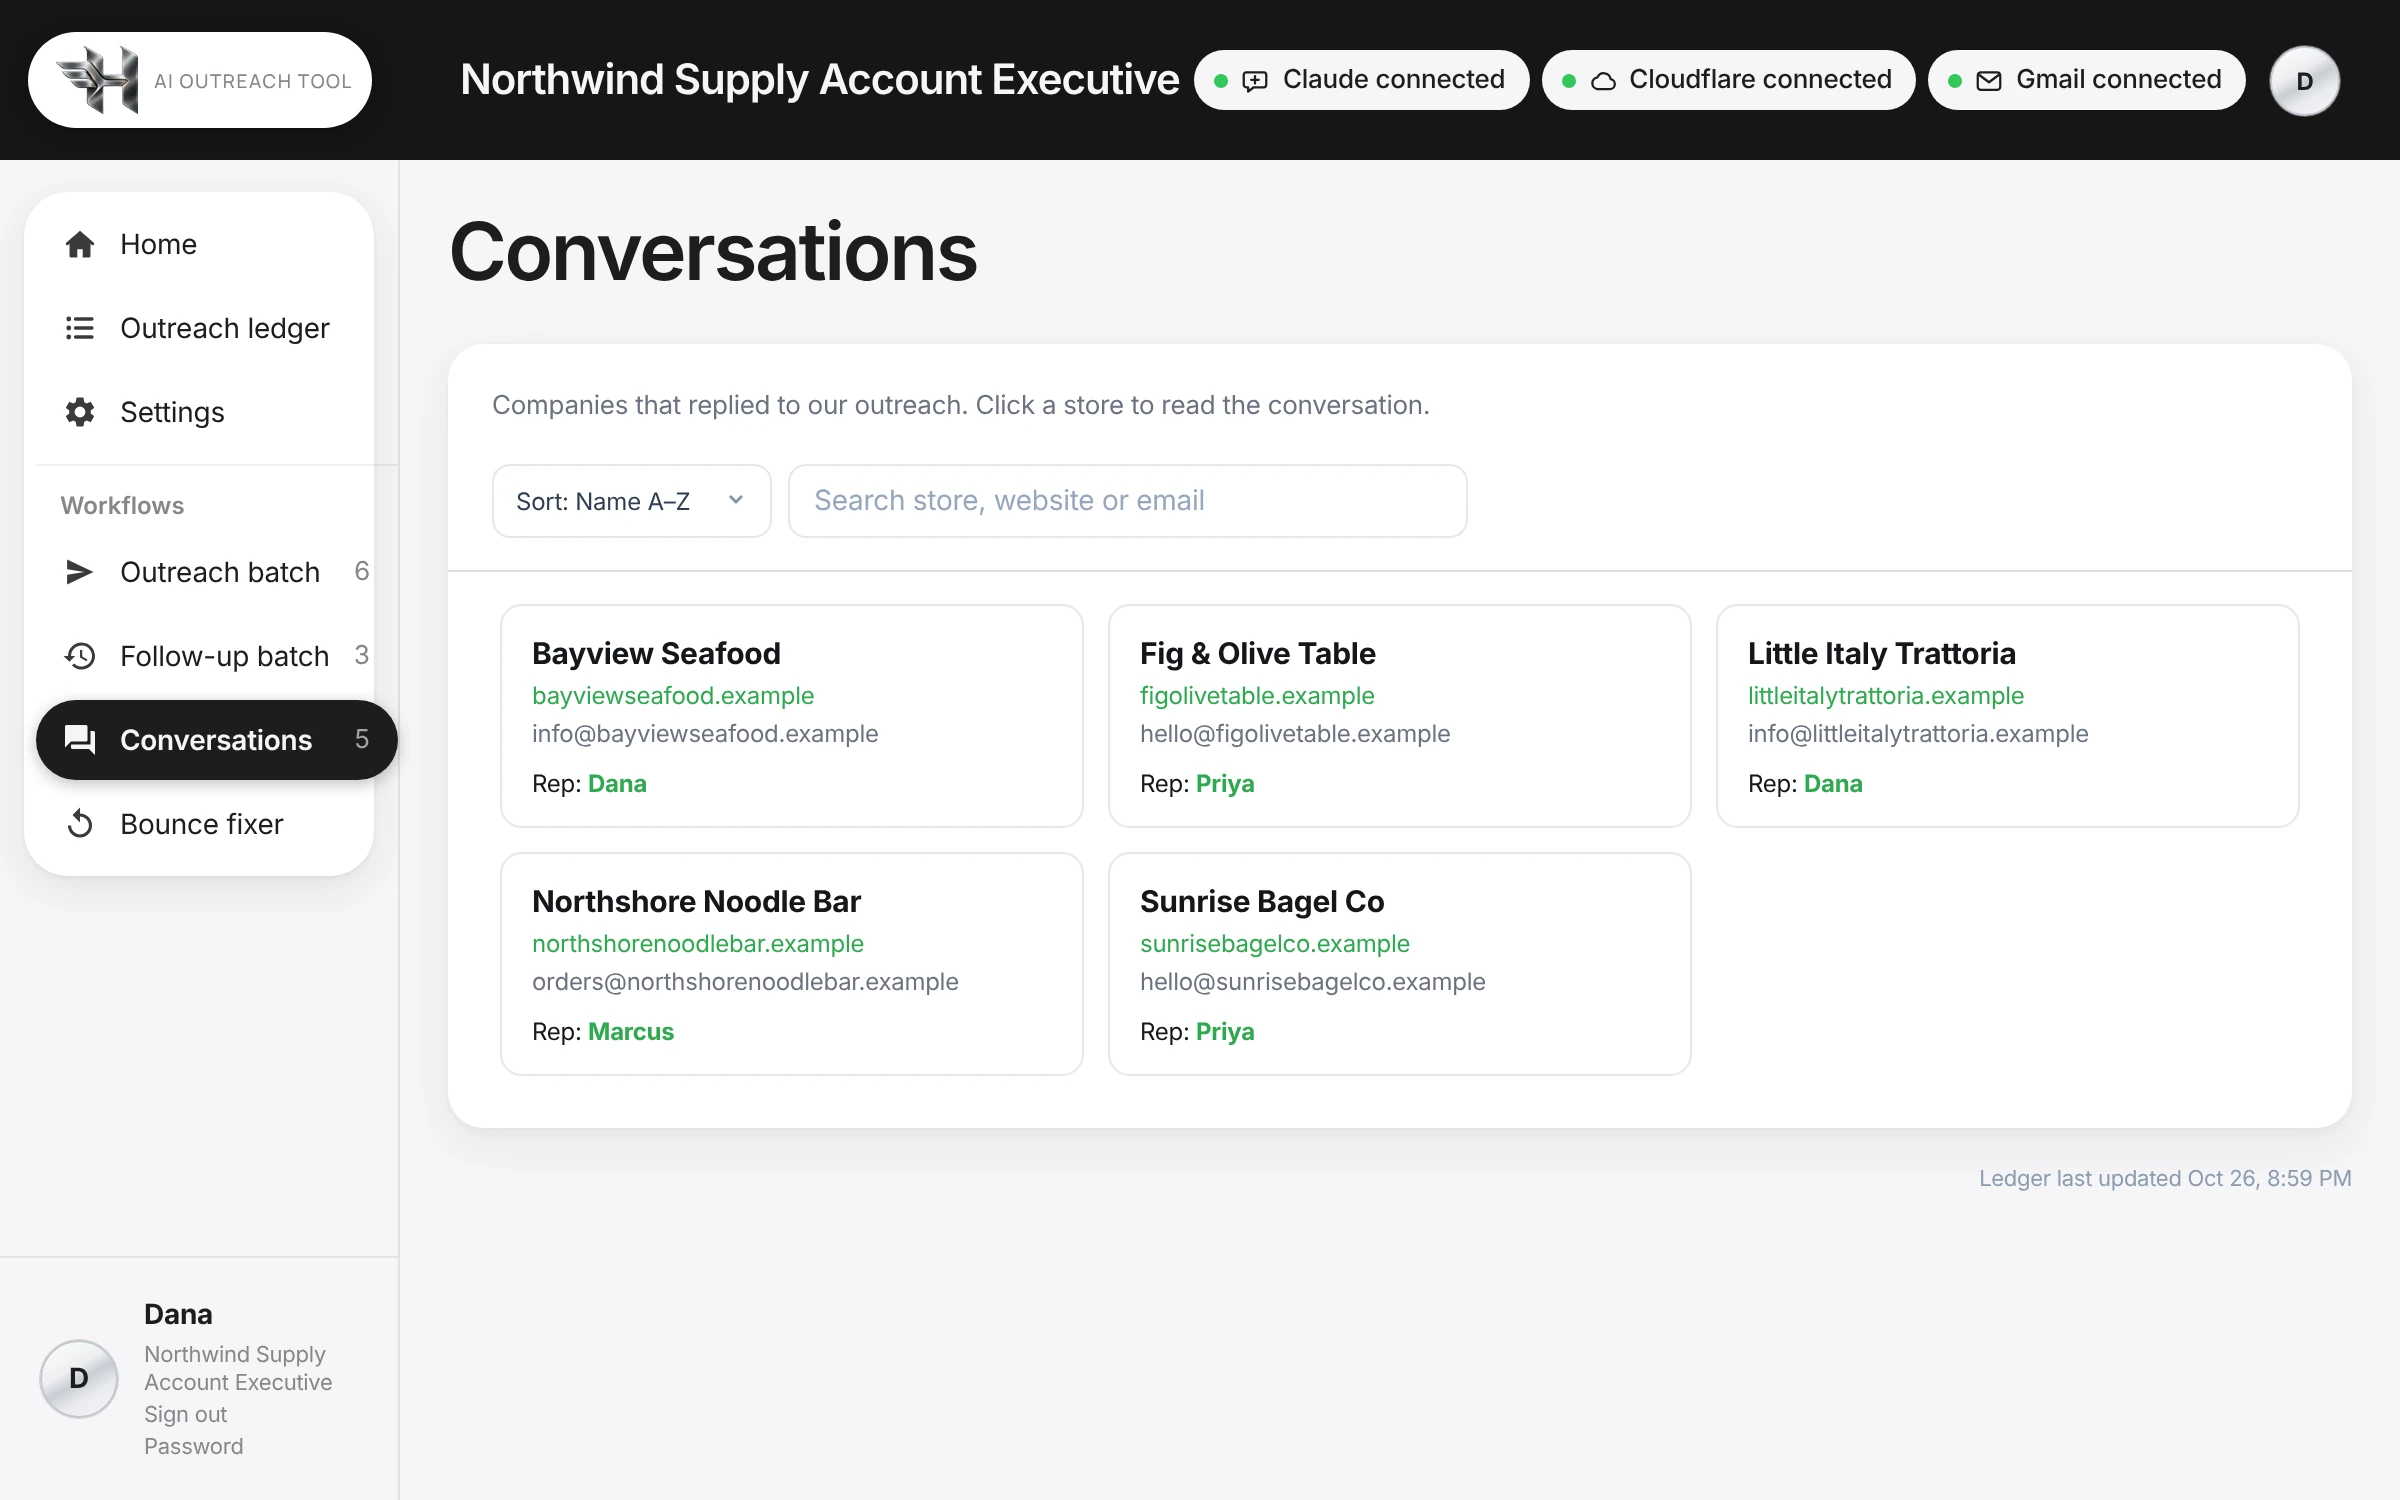
Task: Open the figolivetable.example website link
Action: (x=1257, y=695)
